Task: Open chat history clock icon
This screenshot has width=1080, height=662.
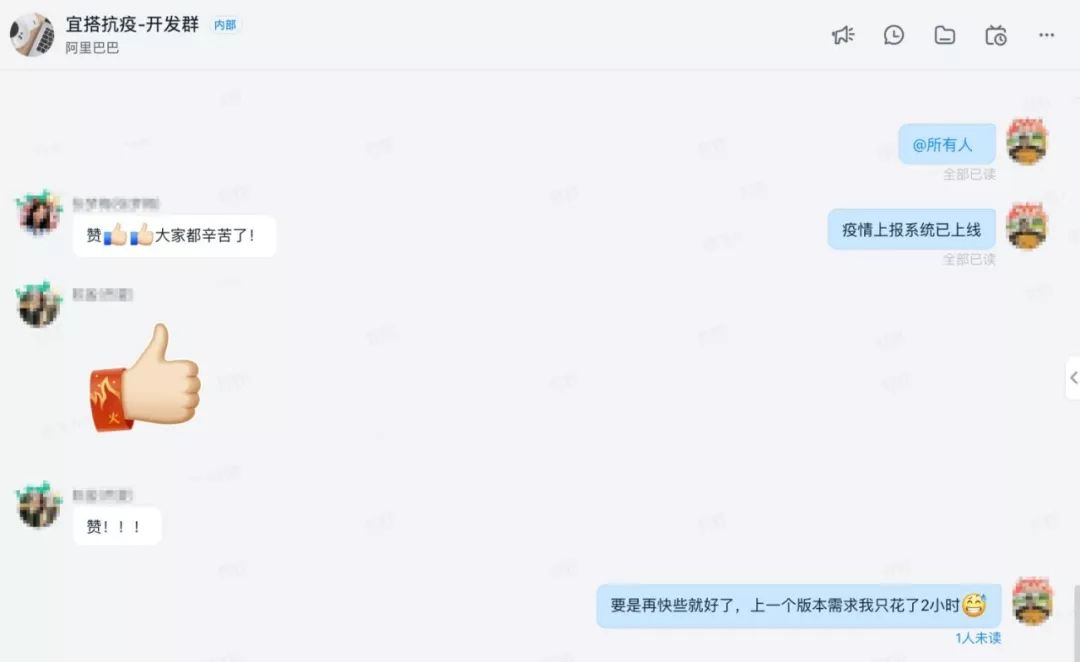Action: coord(893,35)
